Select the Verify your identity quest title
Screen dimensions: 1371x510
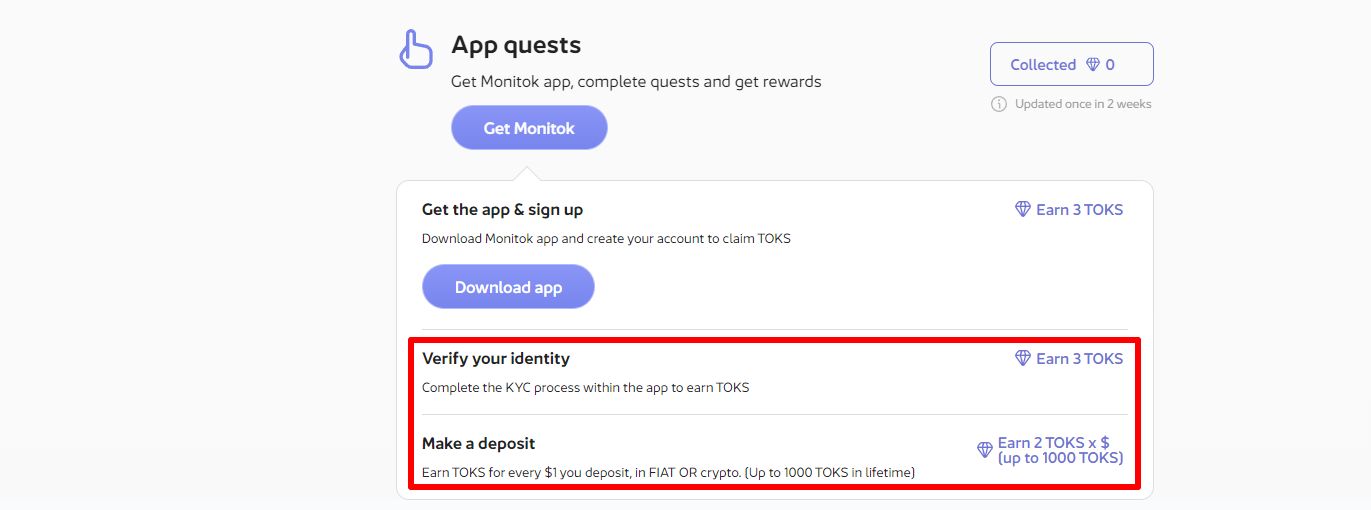coord(495,358)
